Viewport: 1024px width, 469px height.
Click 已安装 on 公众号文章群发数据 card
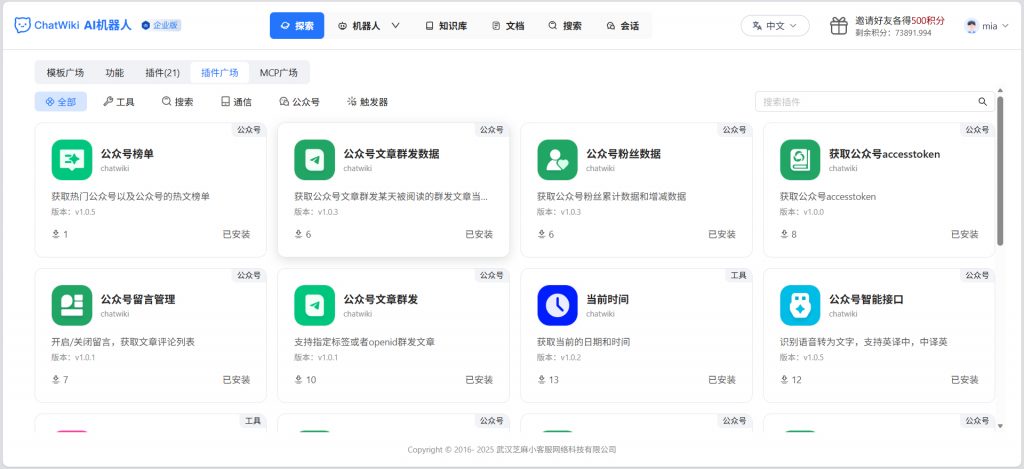coord(479,234)
